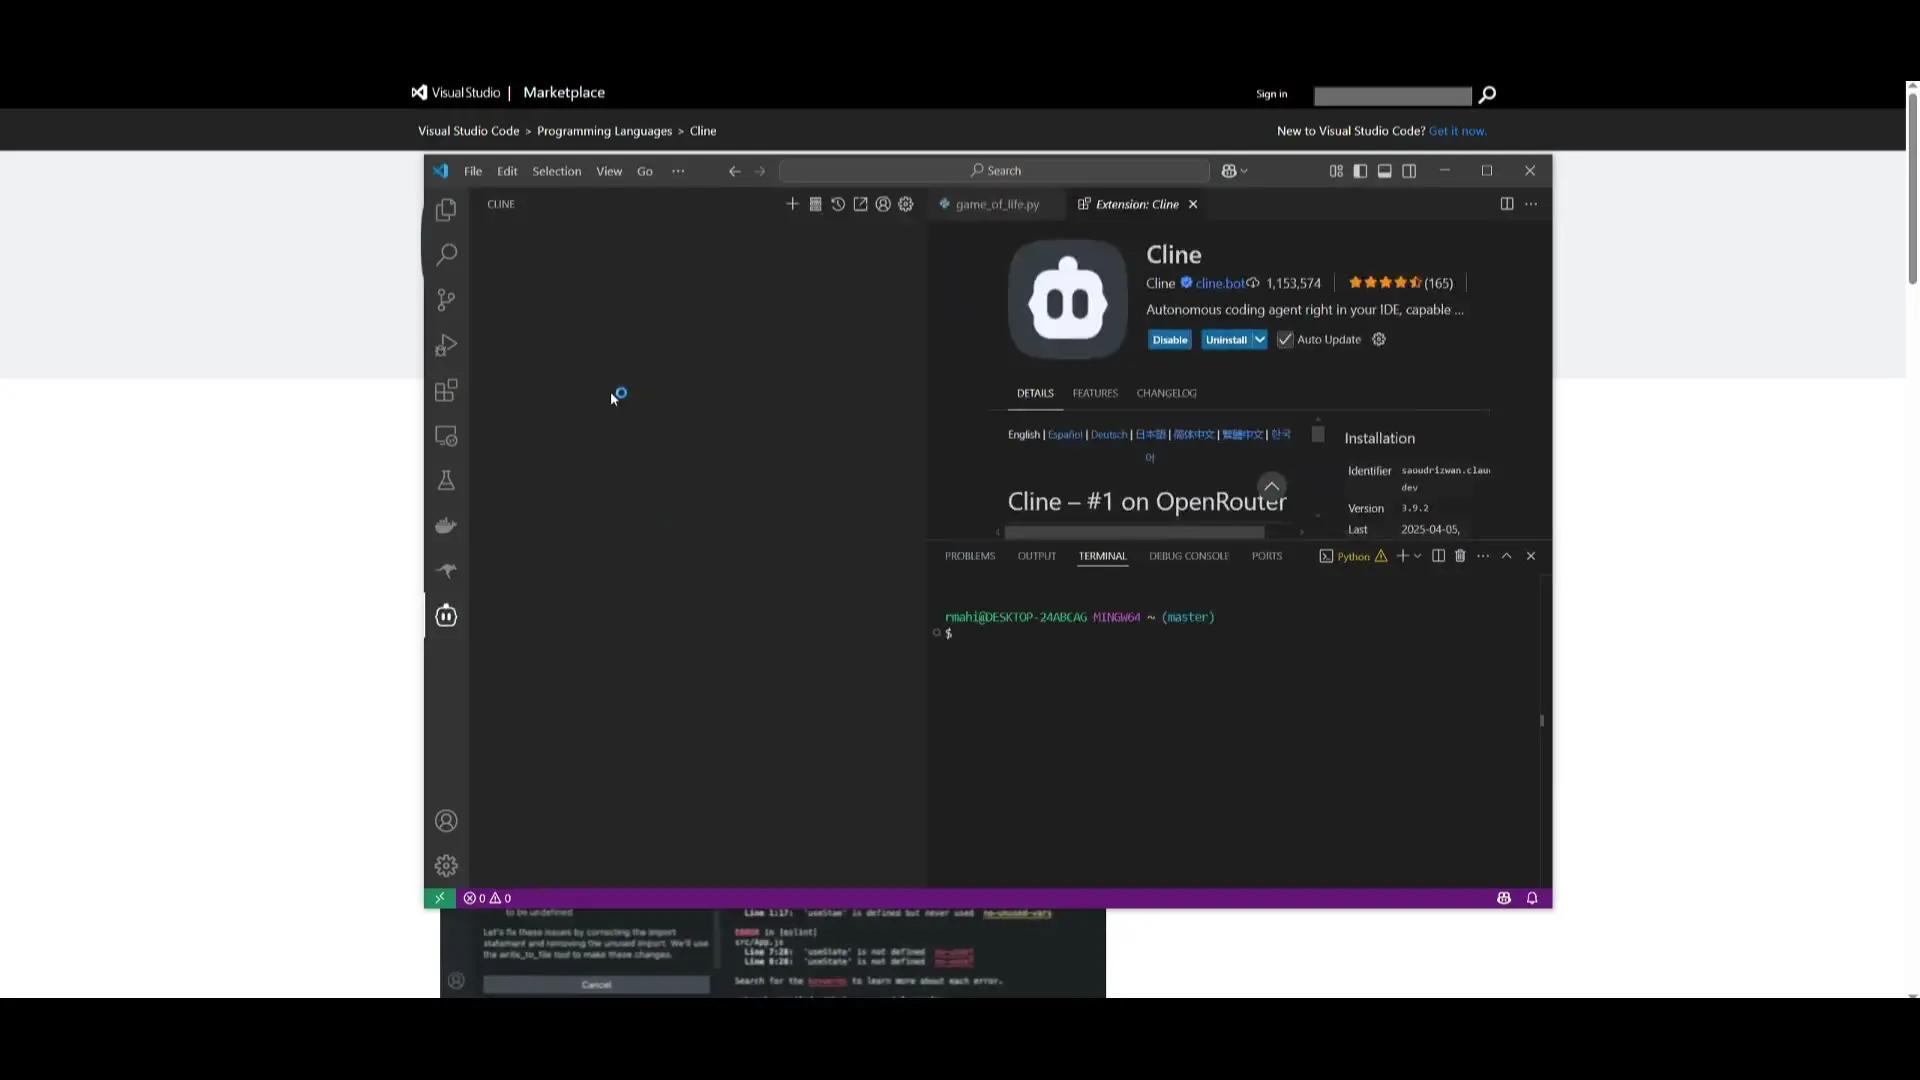Split the editor to the right
Image resolution: width=1920 pixels, height=1080 pixels.
[1507, 204]
